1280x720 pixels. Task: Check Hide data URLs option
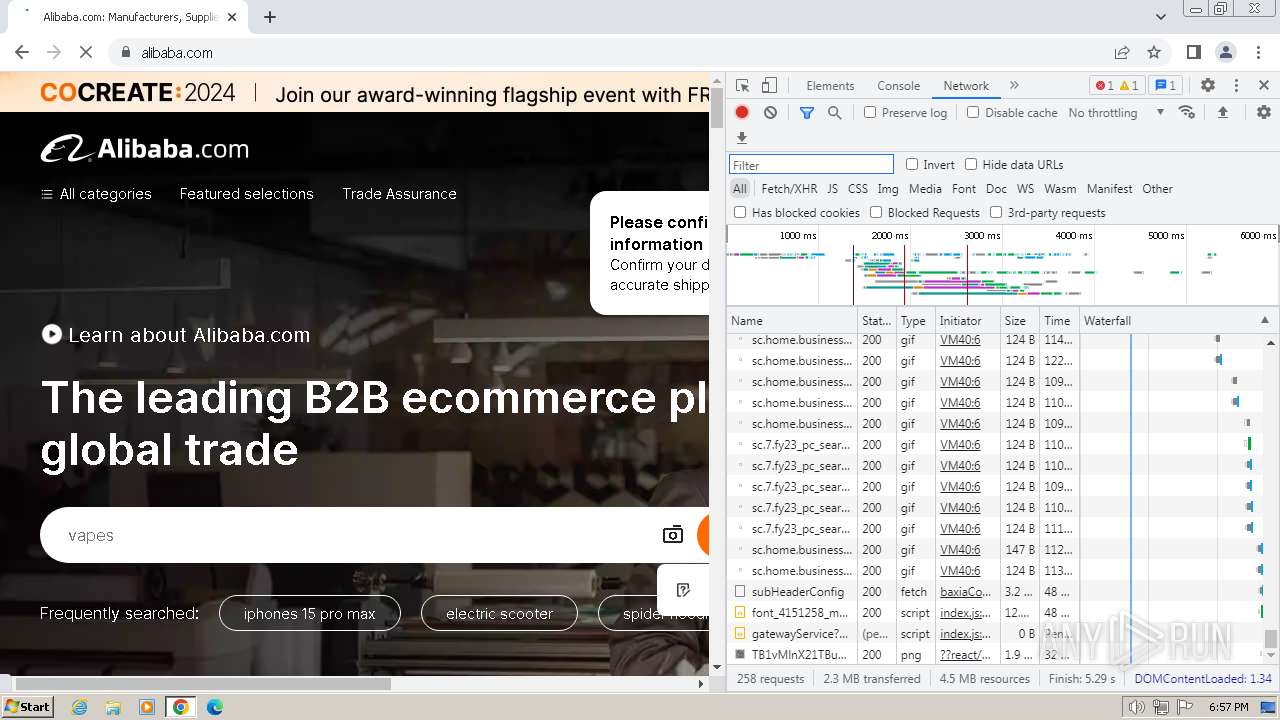coord(971,164)
